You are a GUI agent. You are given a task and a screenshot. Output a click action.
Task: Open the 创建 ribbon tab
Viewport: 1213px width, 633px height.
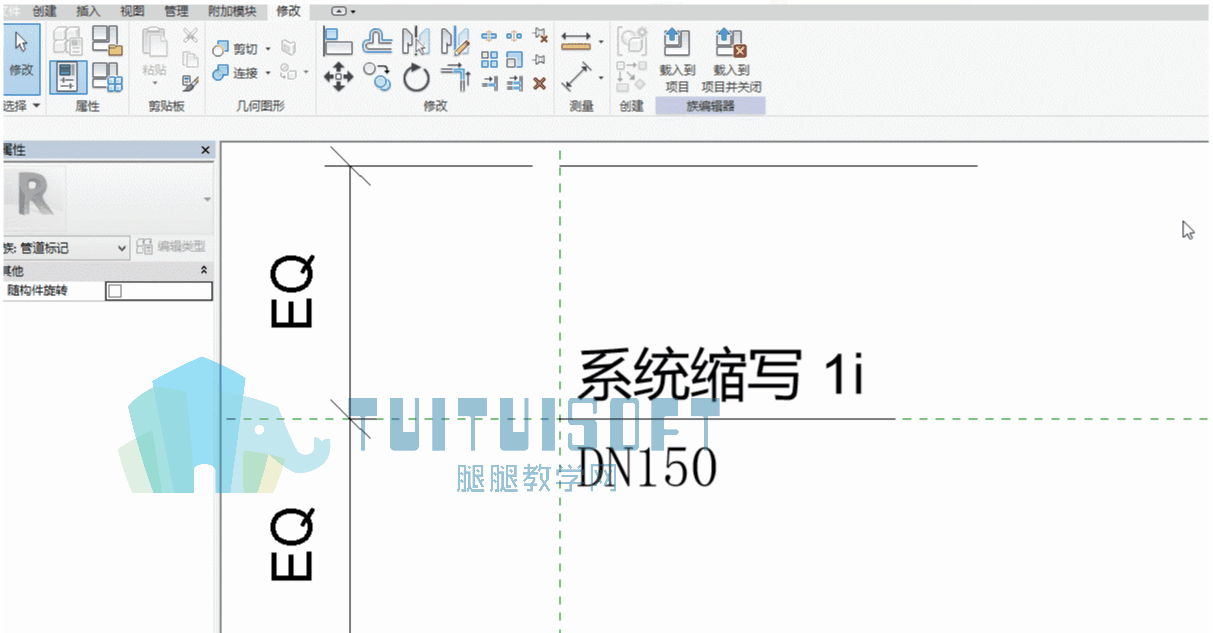click(x=44, y=11)
